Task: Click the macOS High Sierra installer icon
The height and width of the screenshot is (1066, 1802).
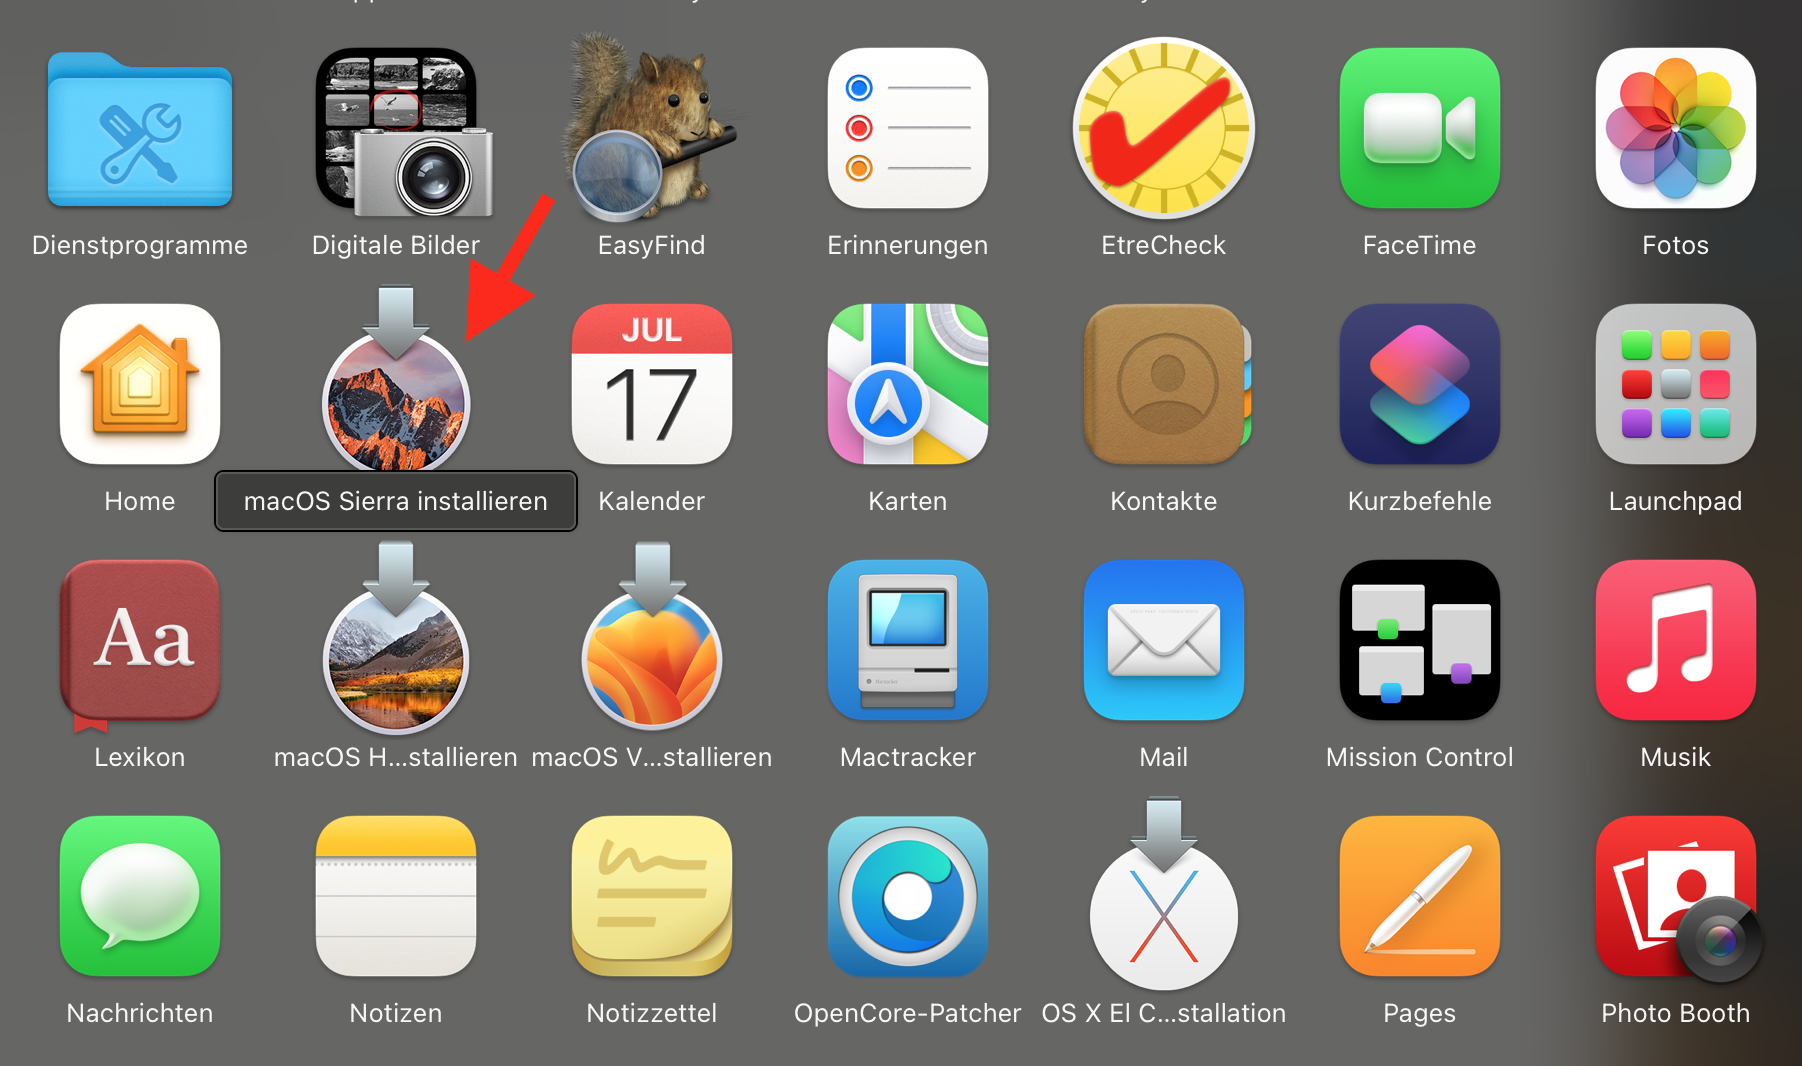Action: click(396, 638)
